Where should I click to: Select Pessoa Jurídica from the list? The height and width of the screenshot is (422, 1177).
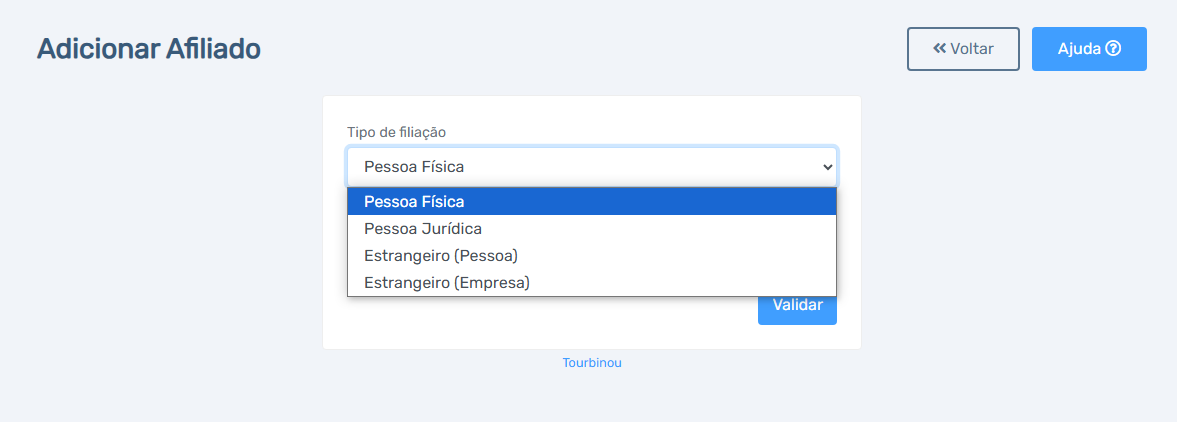pyautogui.click(x=592, y=228)
